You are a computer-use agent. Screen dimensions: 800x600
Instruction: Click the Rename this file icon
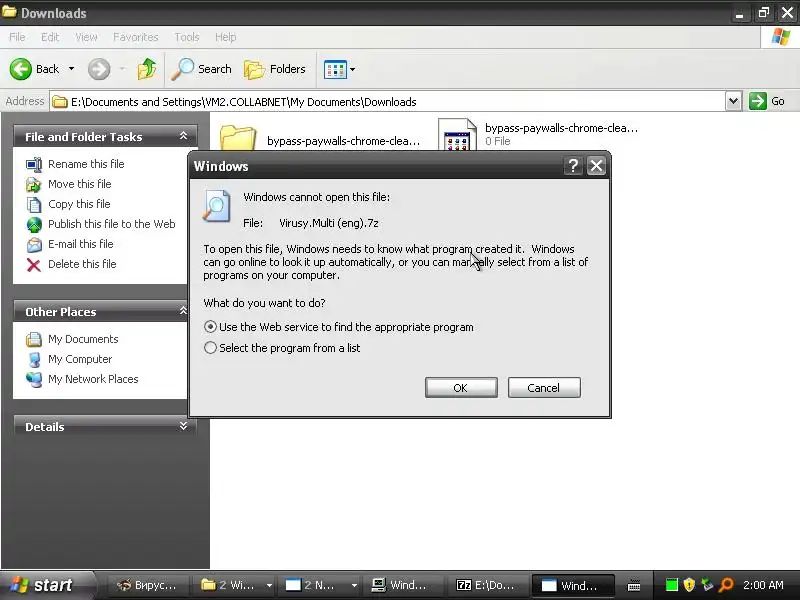(x=34, y=165)
